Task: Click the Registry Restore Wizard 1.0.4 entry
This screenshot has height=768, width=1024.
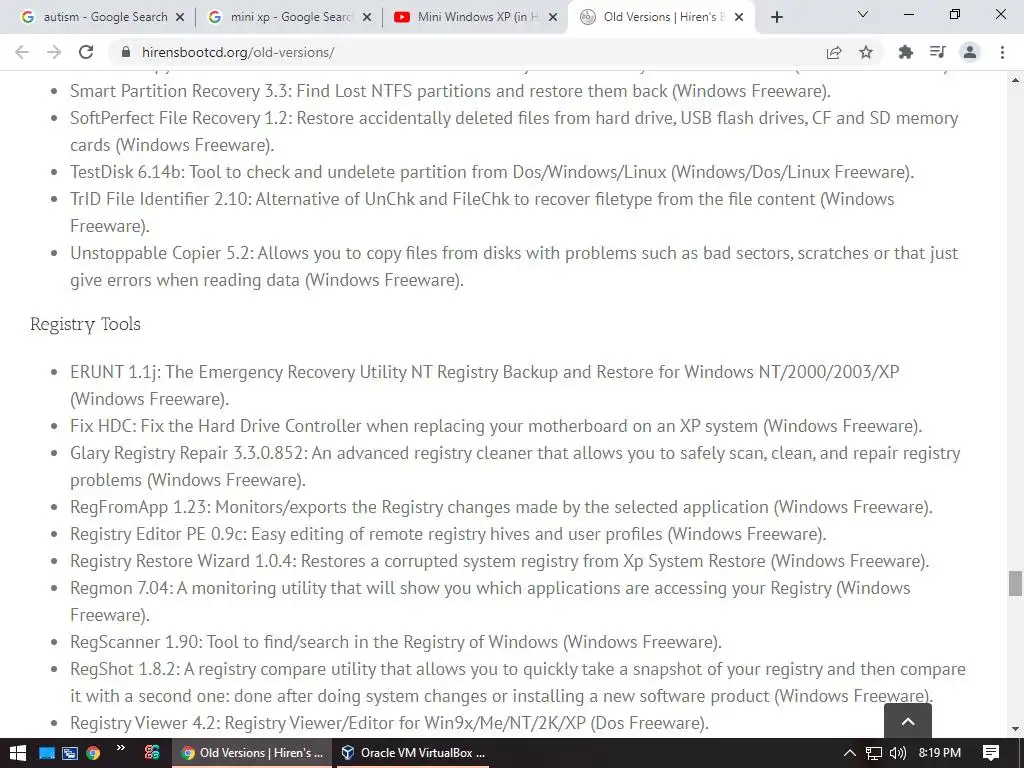Action: [500, 561]
